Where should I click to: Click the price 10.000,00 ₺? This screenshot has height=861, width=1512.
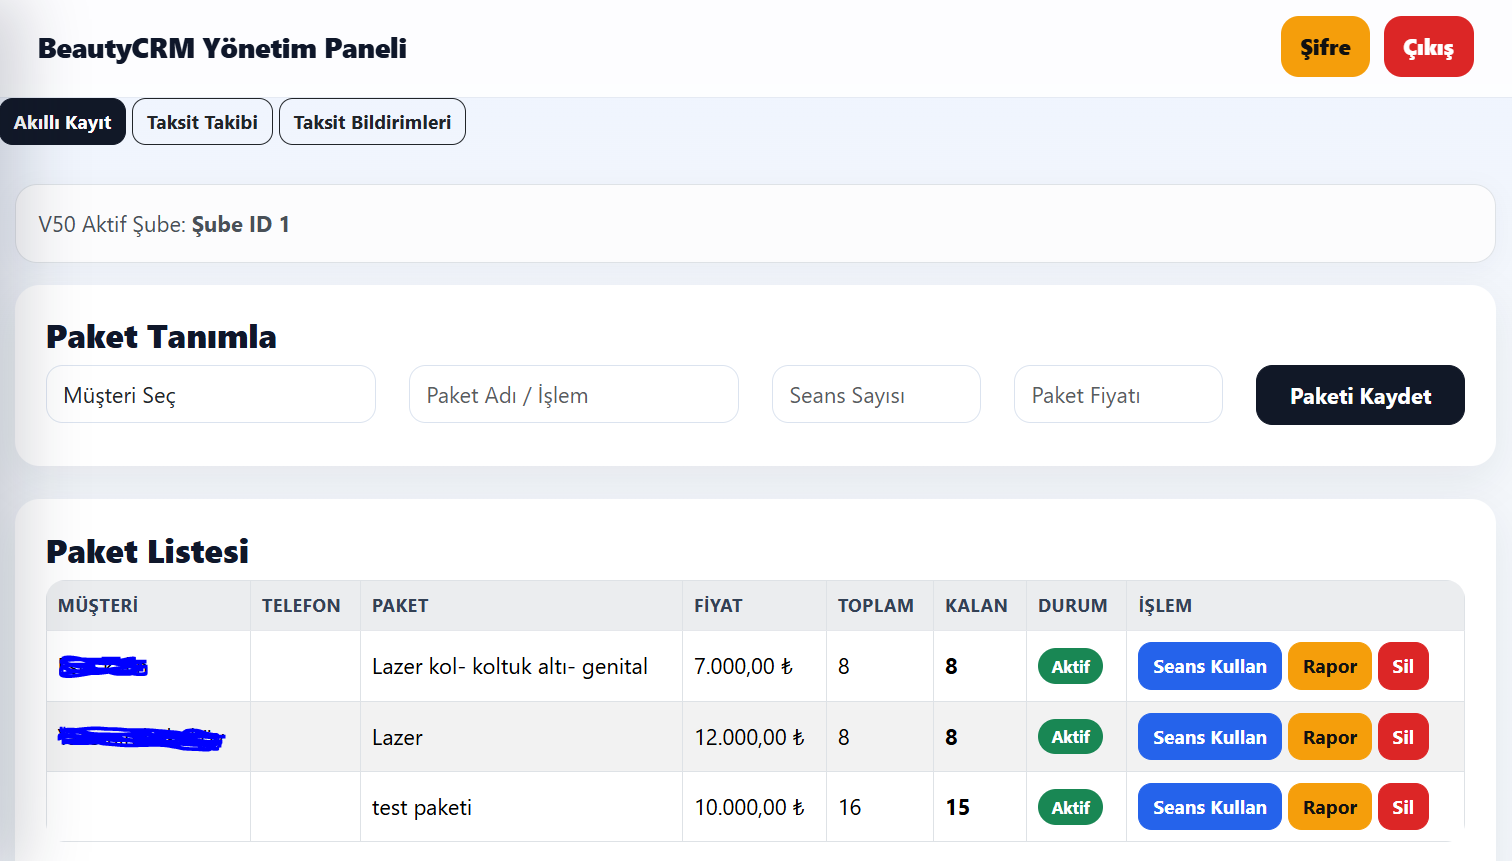click(x=750, y=807)
